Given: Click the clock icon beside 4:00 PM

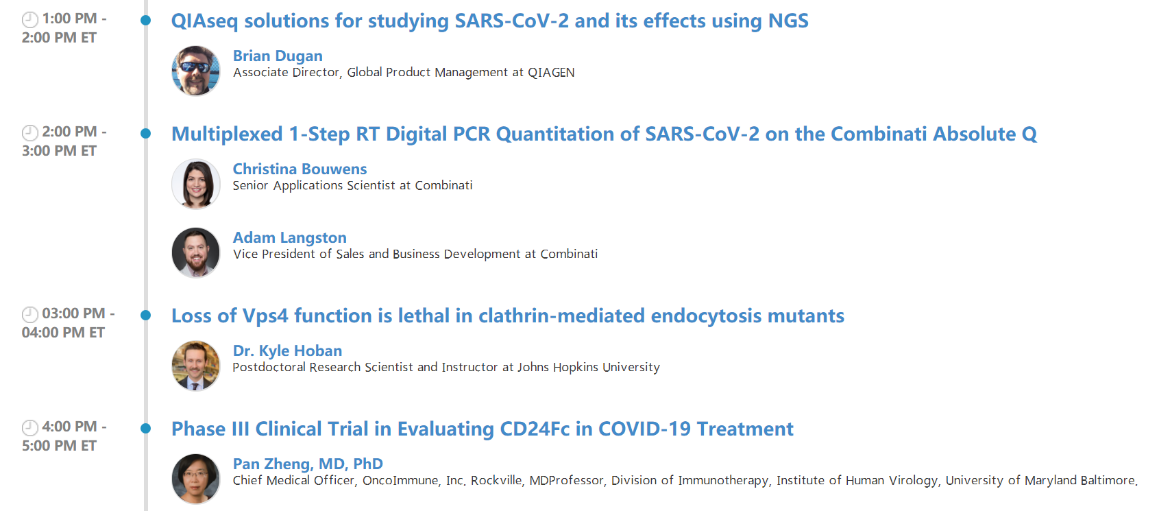Looking at the screenshot, I should click(x=30, y=428).
